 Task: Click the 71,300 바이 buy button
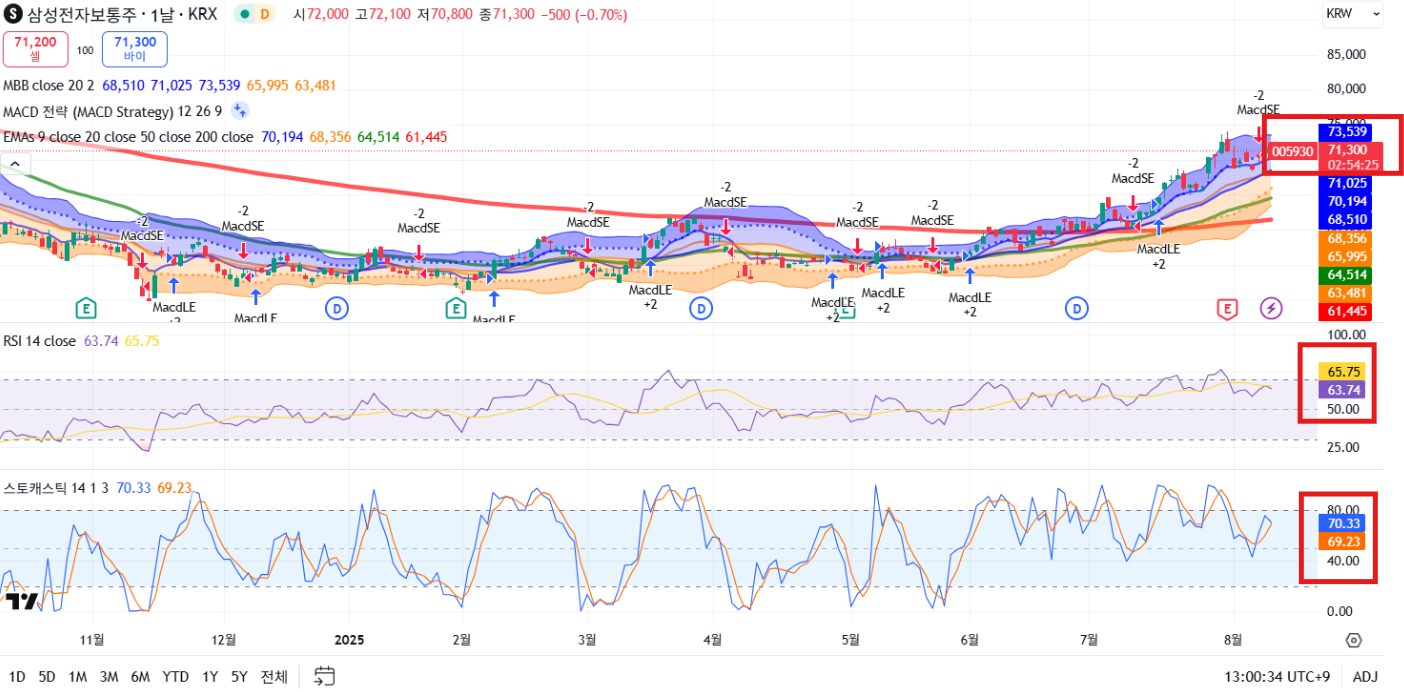[135, 49]
